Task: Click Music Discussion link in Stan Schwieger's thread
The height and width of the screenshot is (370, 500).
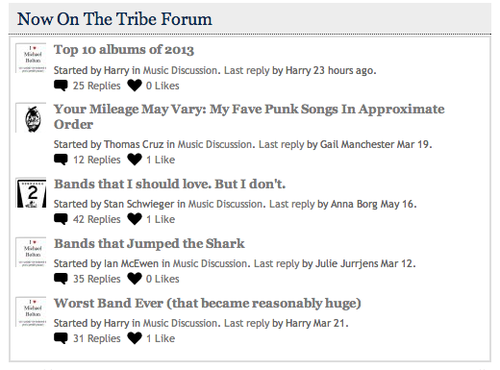Action: [x=225, y=204]
